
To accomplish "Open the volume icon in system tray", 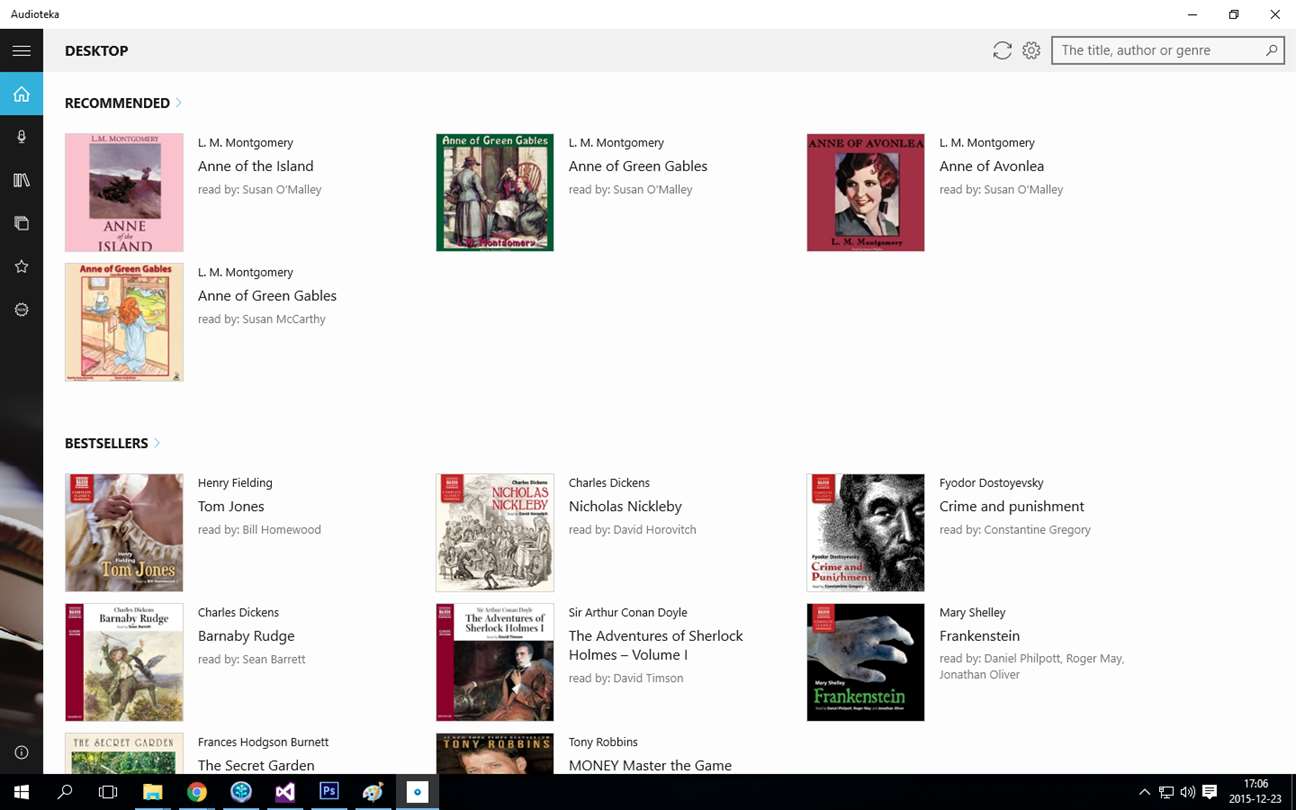I will (1187, 792).
